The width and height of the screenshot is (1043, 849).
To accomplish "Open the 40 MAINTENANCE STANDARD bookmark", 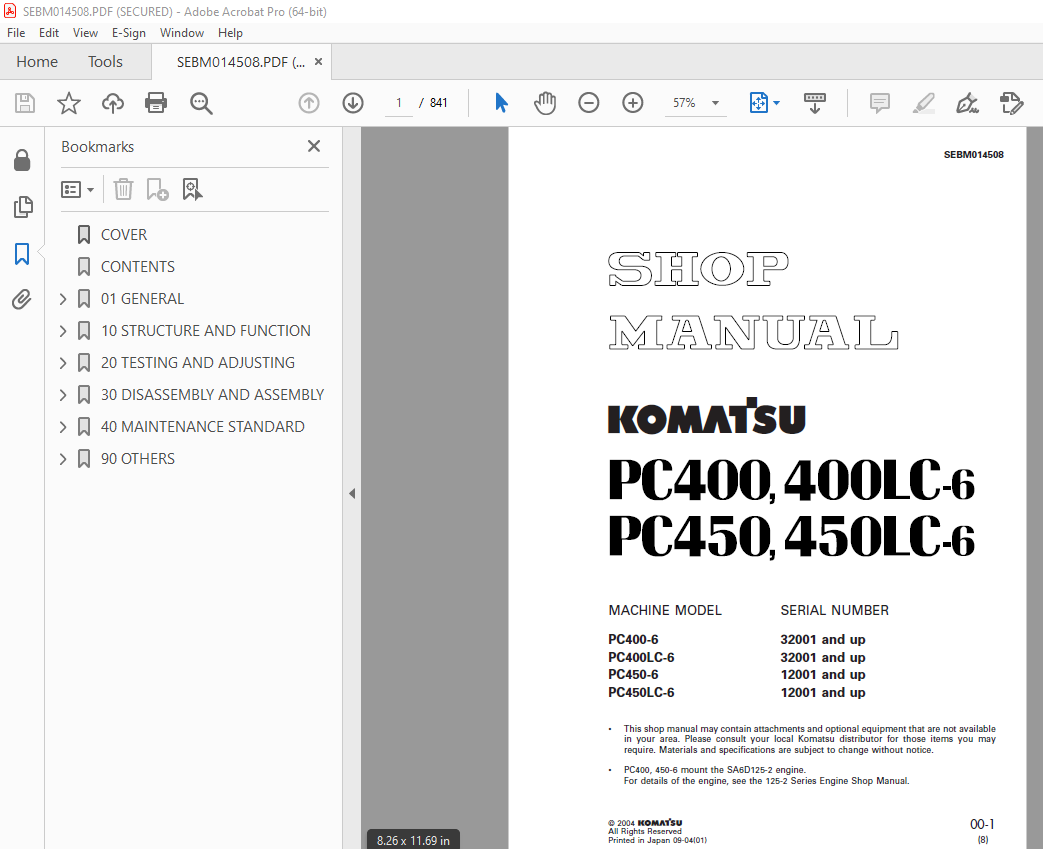I will click(x=203, y=426).
